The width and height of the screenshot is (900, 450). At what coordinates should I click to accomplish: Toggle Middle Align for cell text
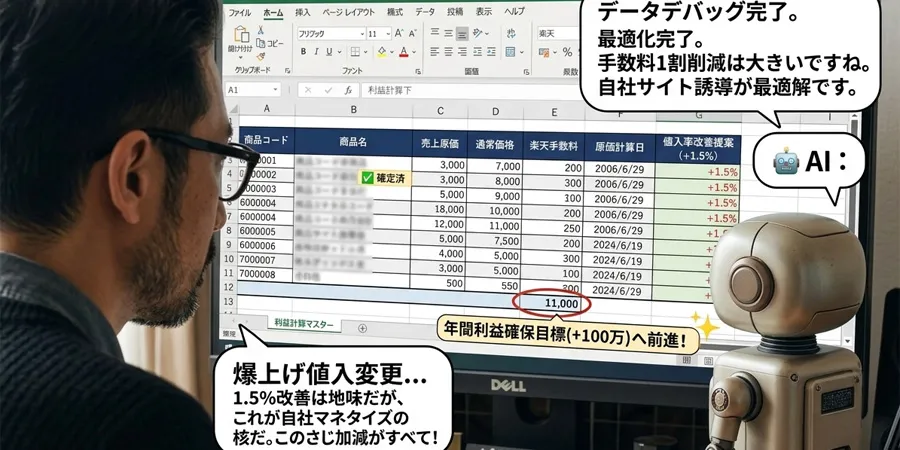[448, 33]
